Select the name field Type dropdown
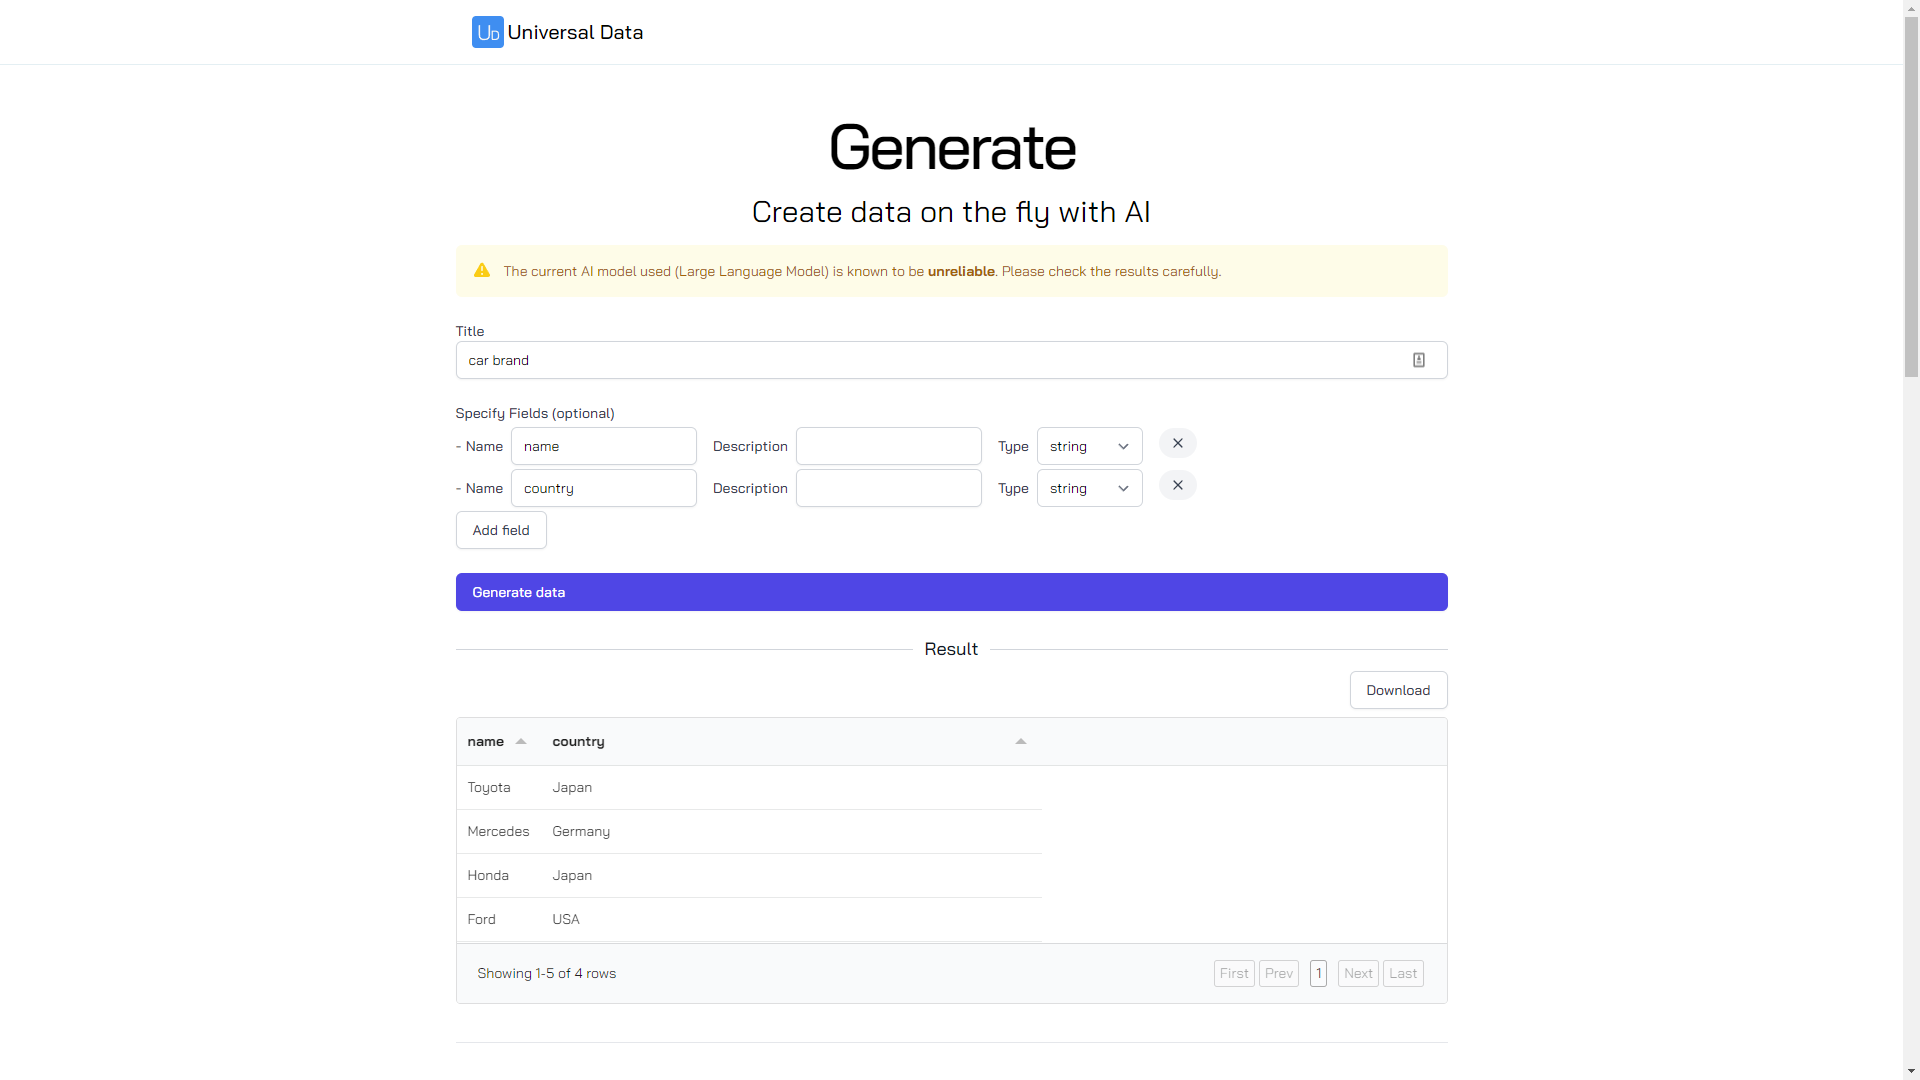This screenshot has width=1920, height=1080. click(1089, 446)
